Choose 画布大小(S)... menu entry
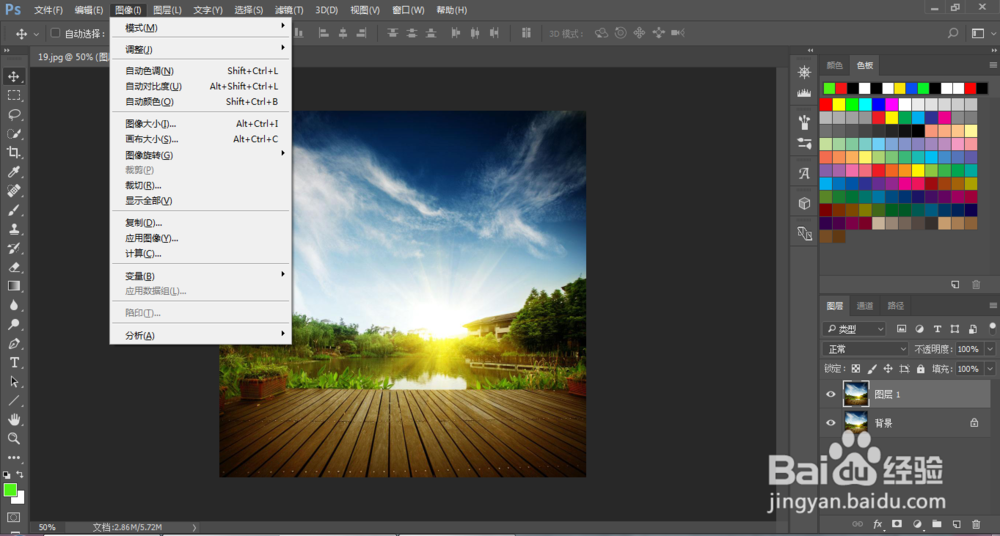The width and height of the screenshot is (1000, 536). click(201, 139)
